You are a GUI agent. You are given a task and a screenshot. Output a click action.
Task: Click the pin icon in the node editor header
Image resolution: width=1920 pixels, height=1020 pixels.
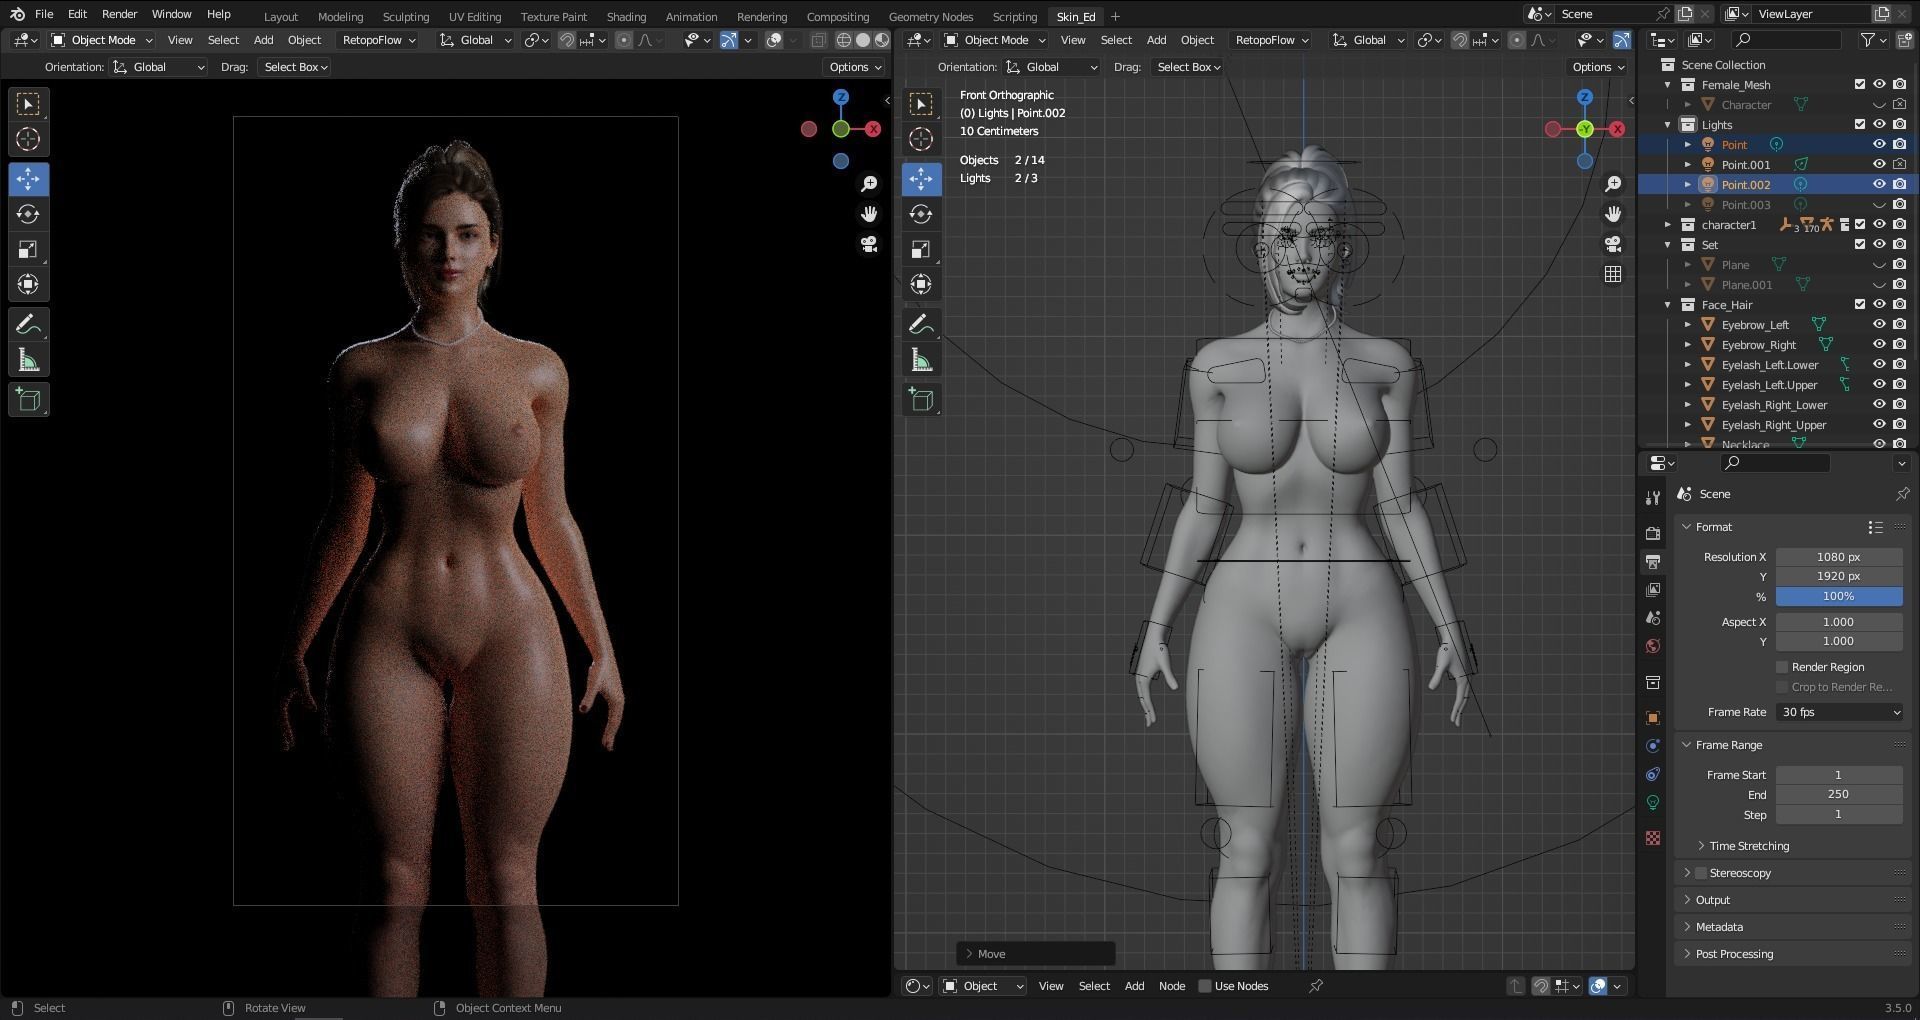point(1316,986)
